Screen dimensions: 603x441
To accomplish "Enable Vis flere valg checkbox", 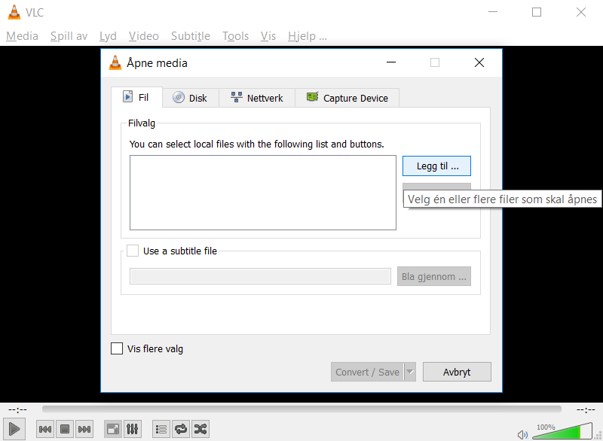I will click(117, 348).
